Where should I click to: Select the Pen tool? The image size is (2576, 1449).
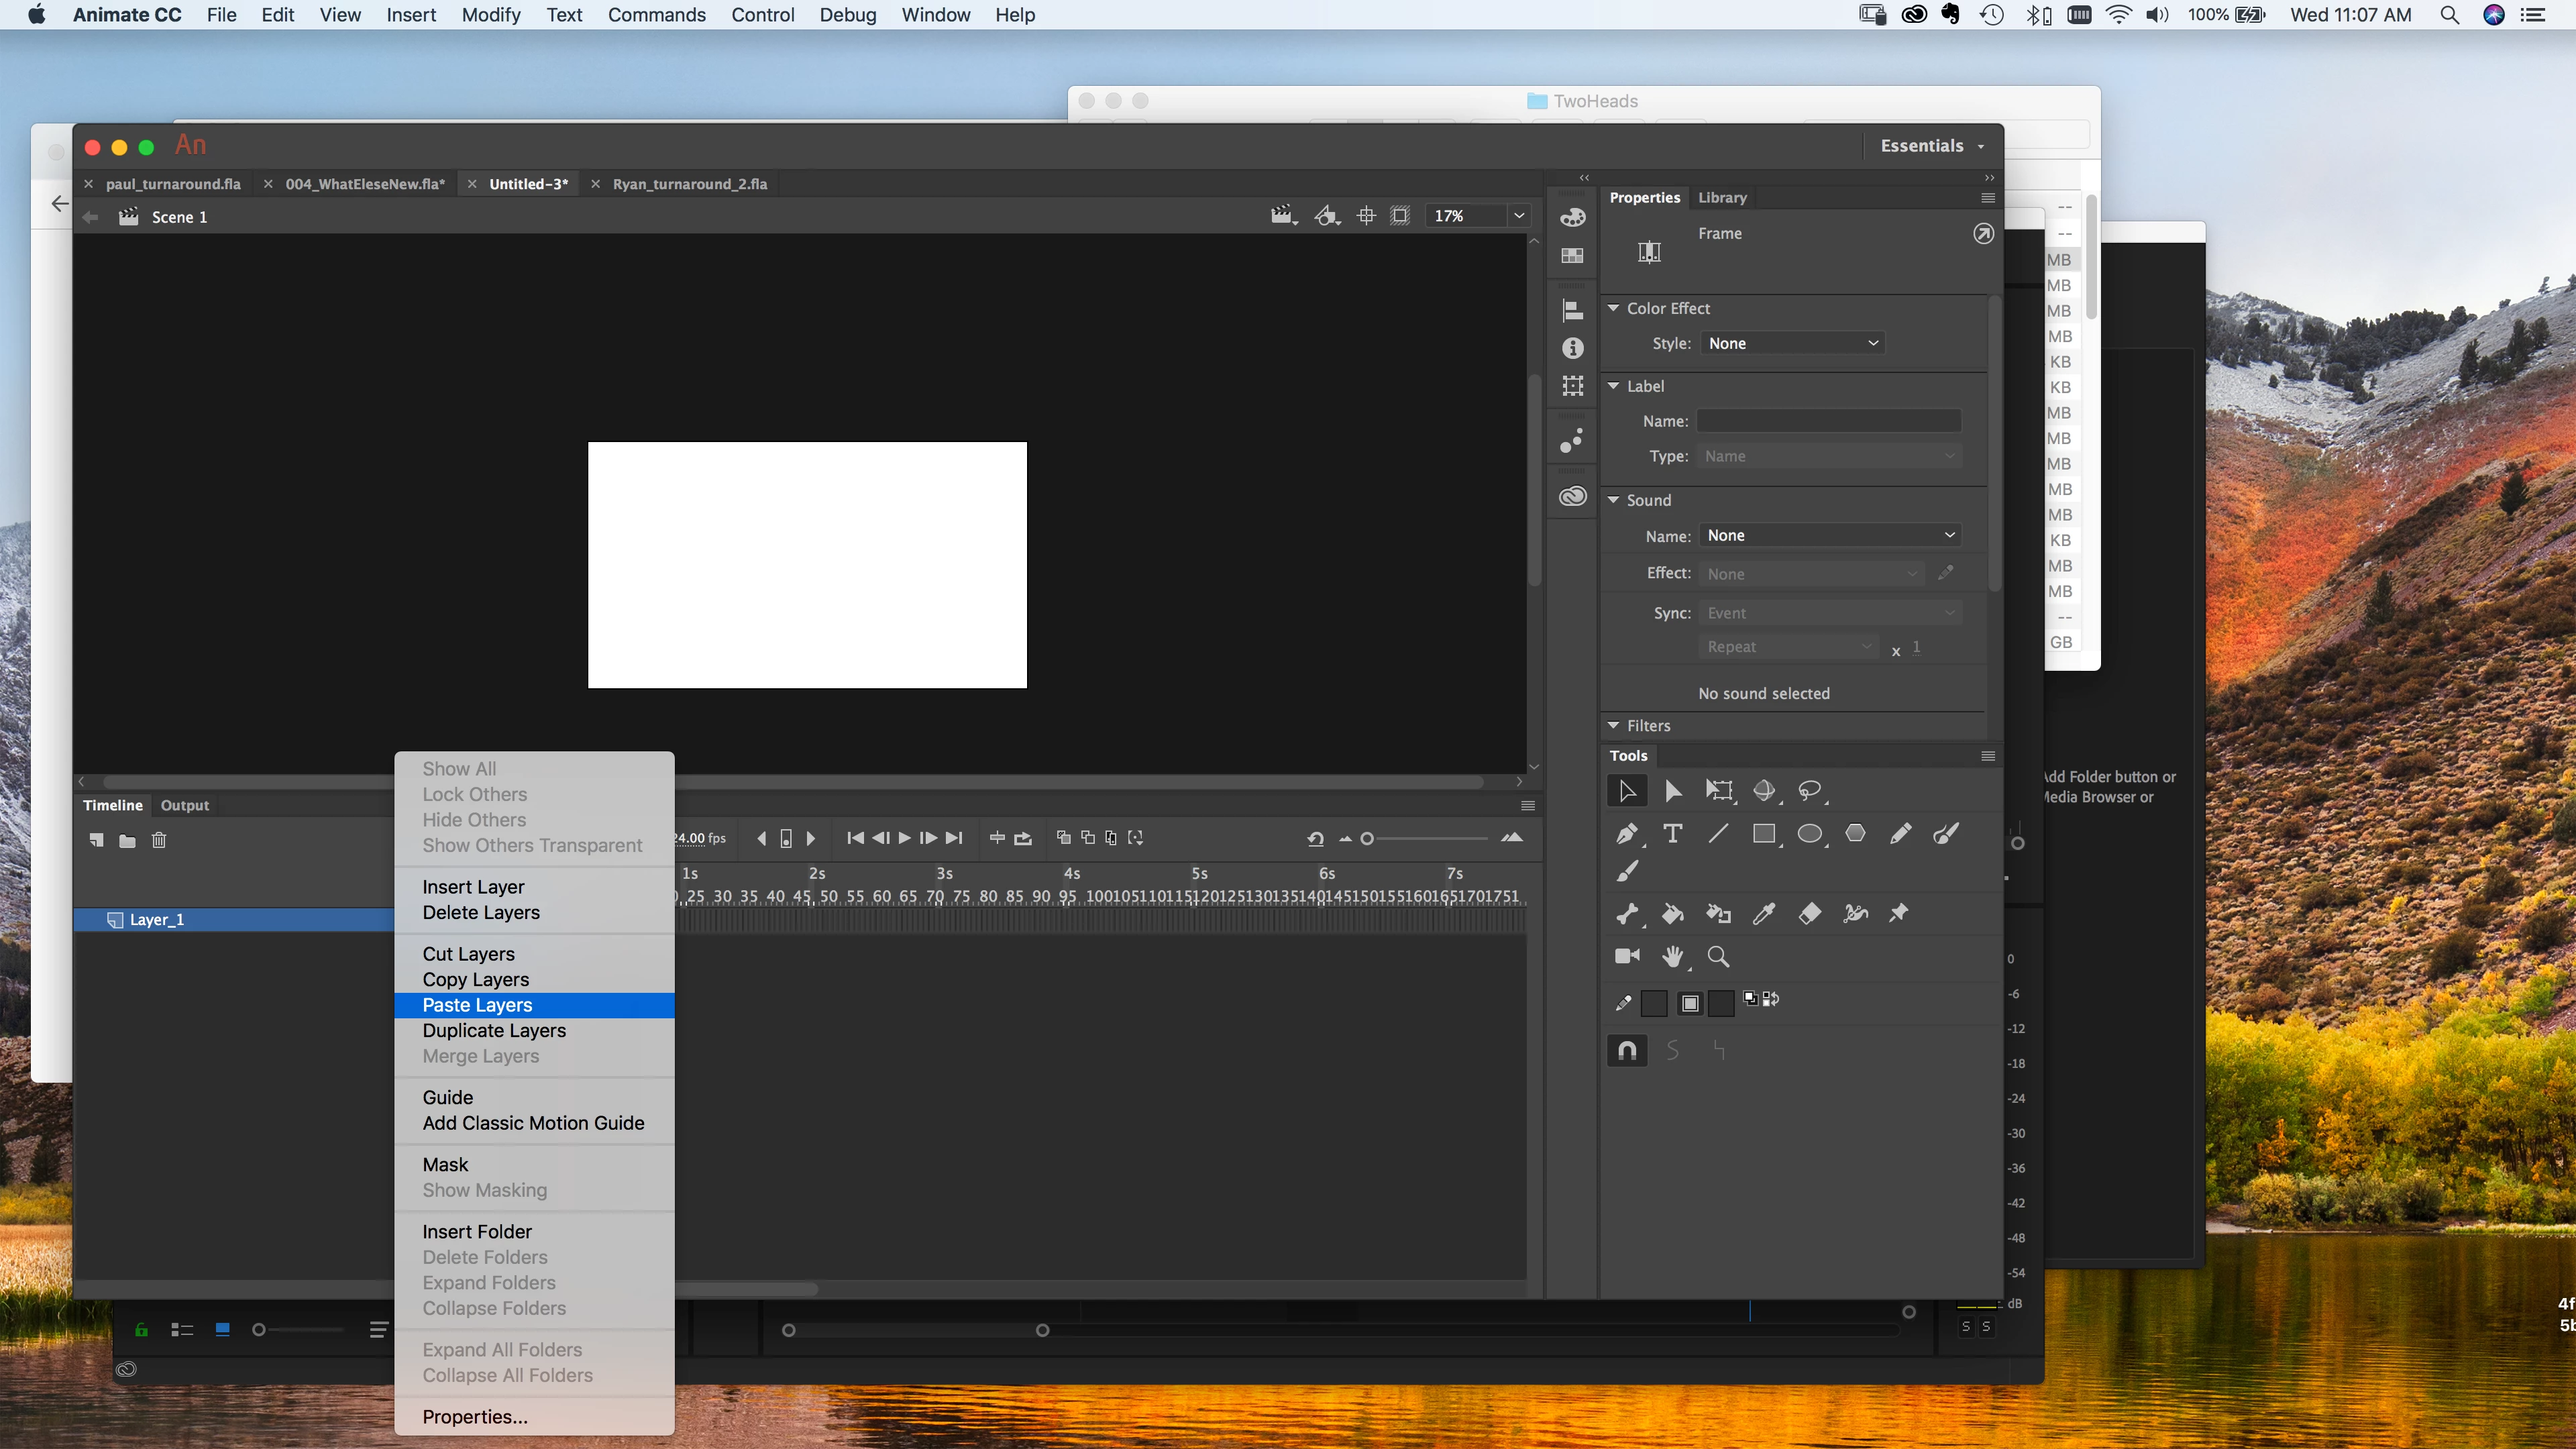1627,833
